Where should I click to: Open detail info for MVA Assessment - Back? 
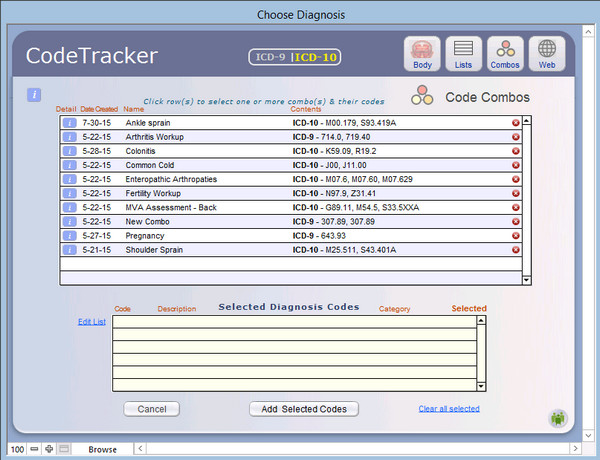(69, 207)
